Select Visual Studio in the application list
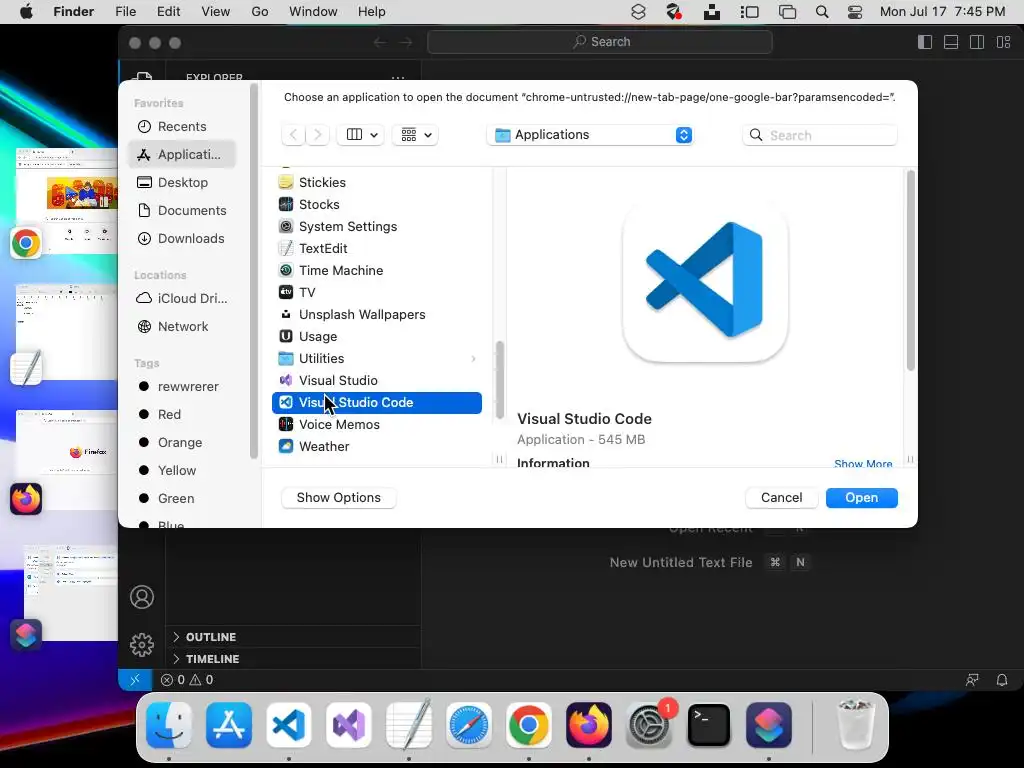1024x768 pixels. point(377,380)
